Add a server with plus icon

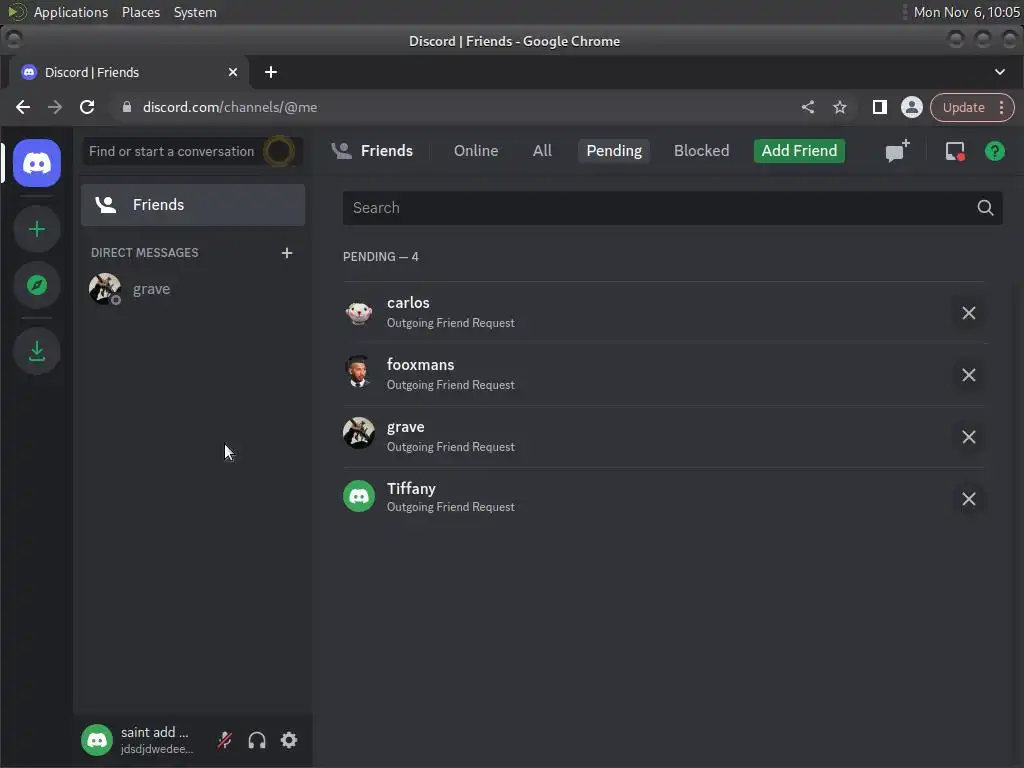coord(37,229)
